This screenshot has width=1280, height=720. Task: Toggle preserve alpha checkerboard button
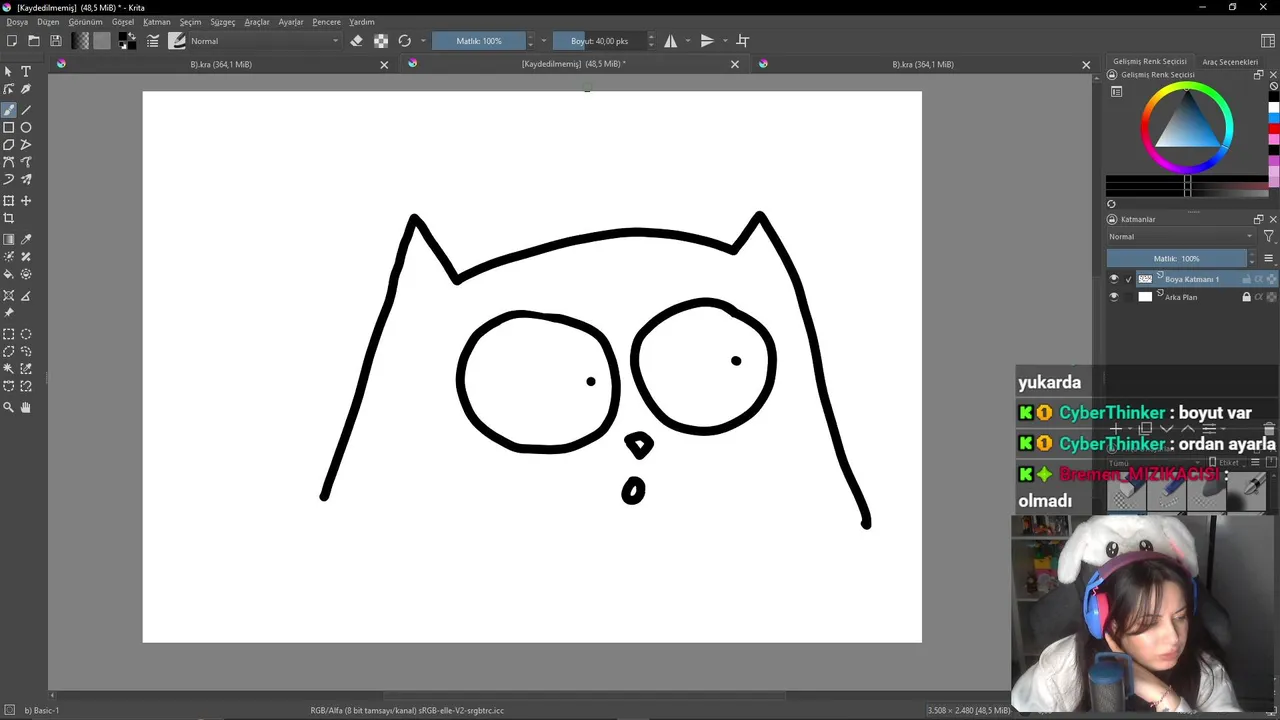click(x=381, y=41)
